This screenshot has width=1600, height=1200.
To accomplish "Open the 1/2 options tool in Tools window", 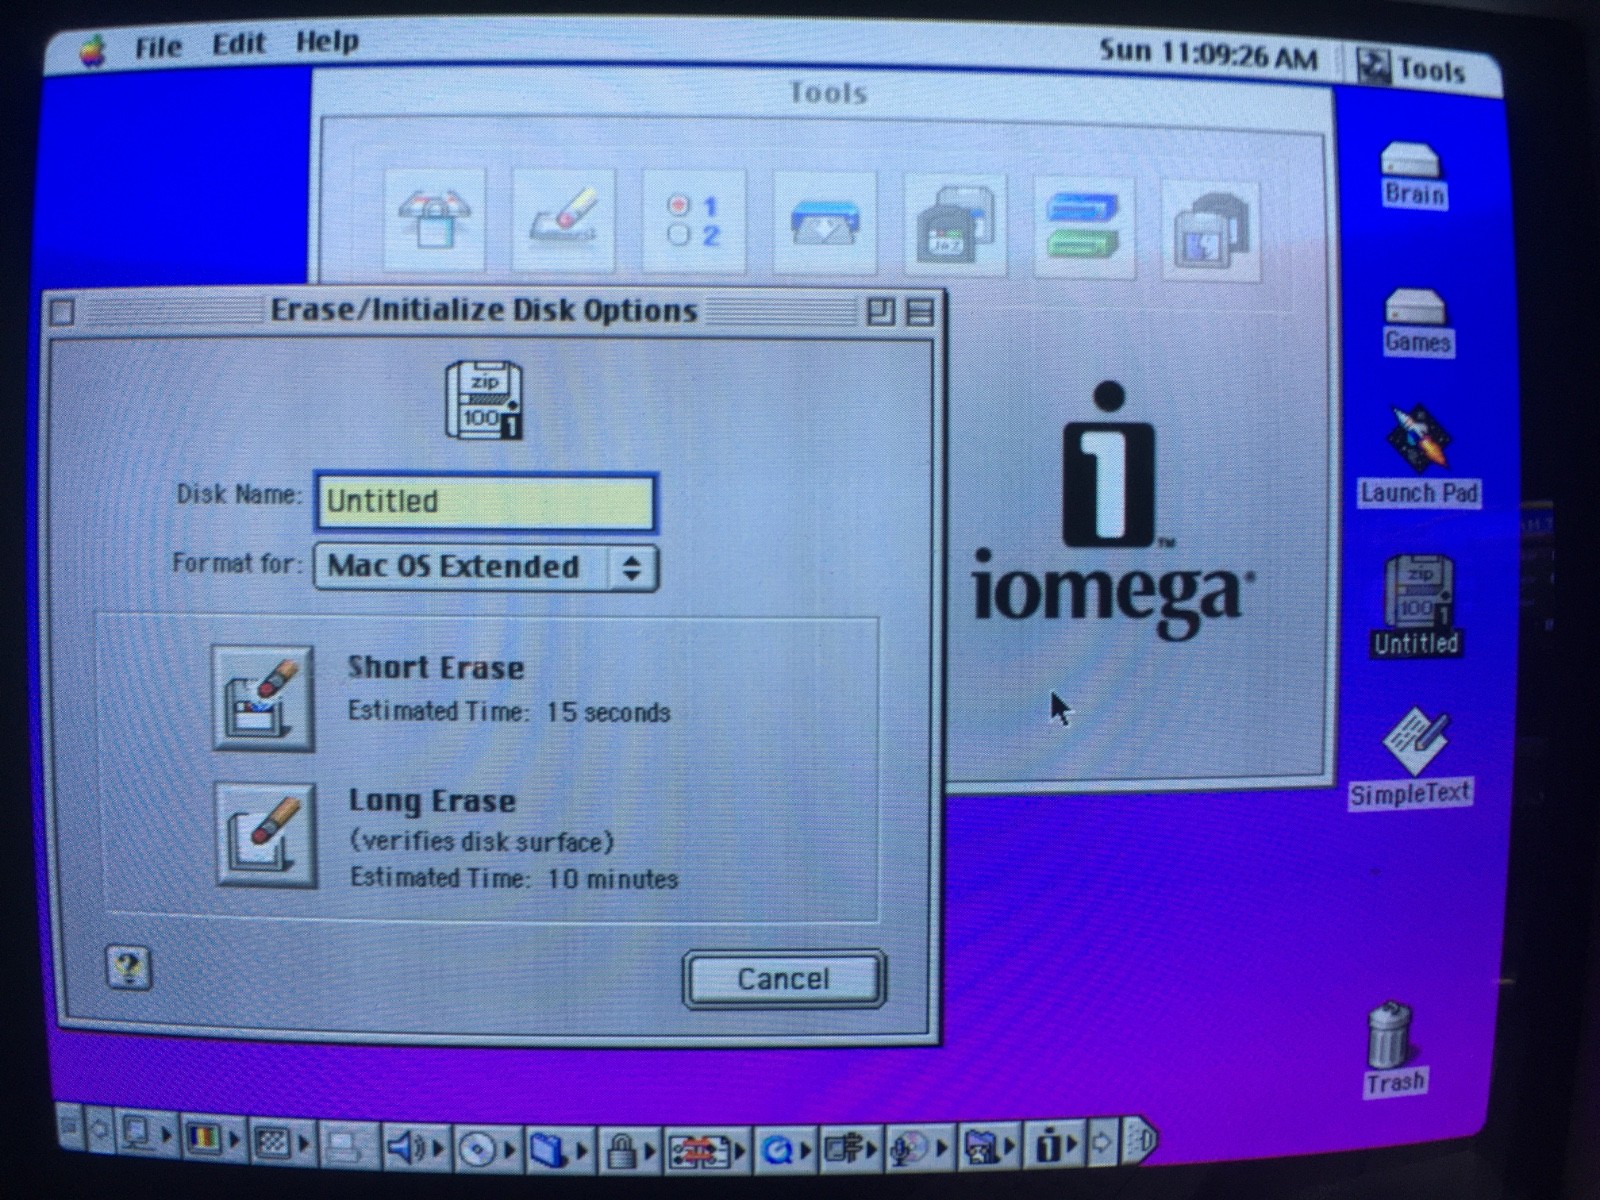I will coord(694,221).
